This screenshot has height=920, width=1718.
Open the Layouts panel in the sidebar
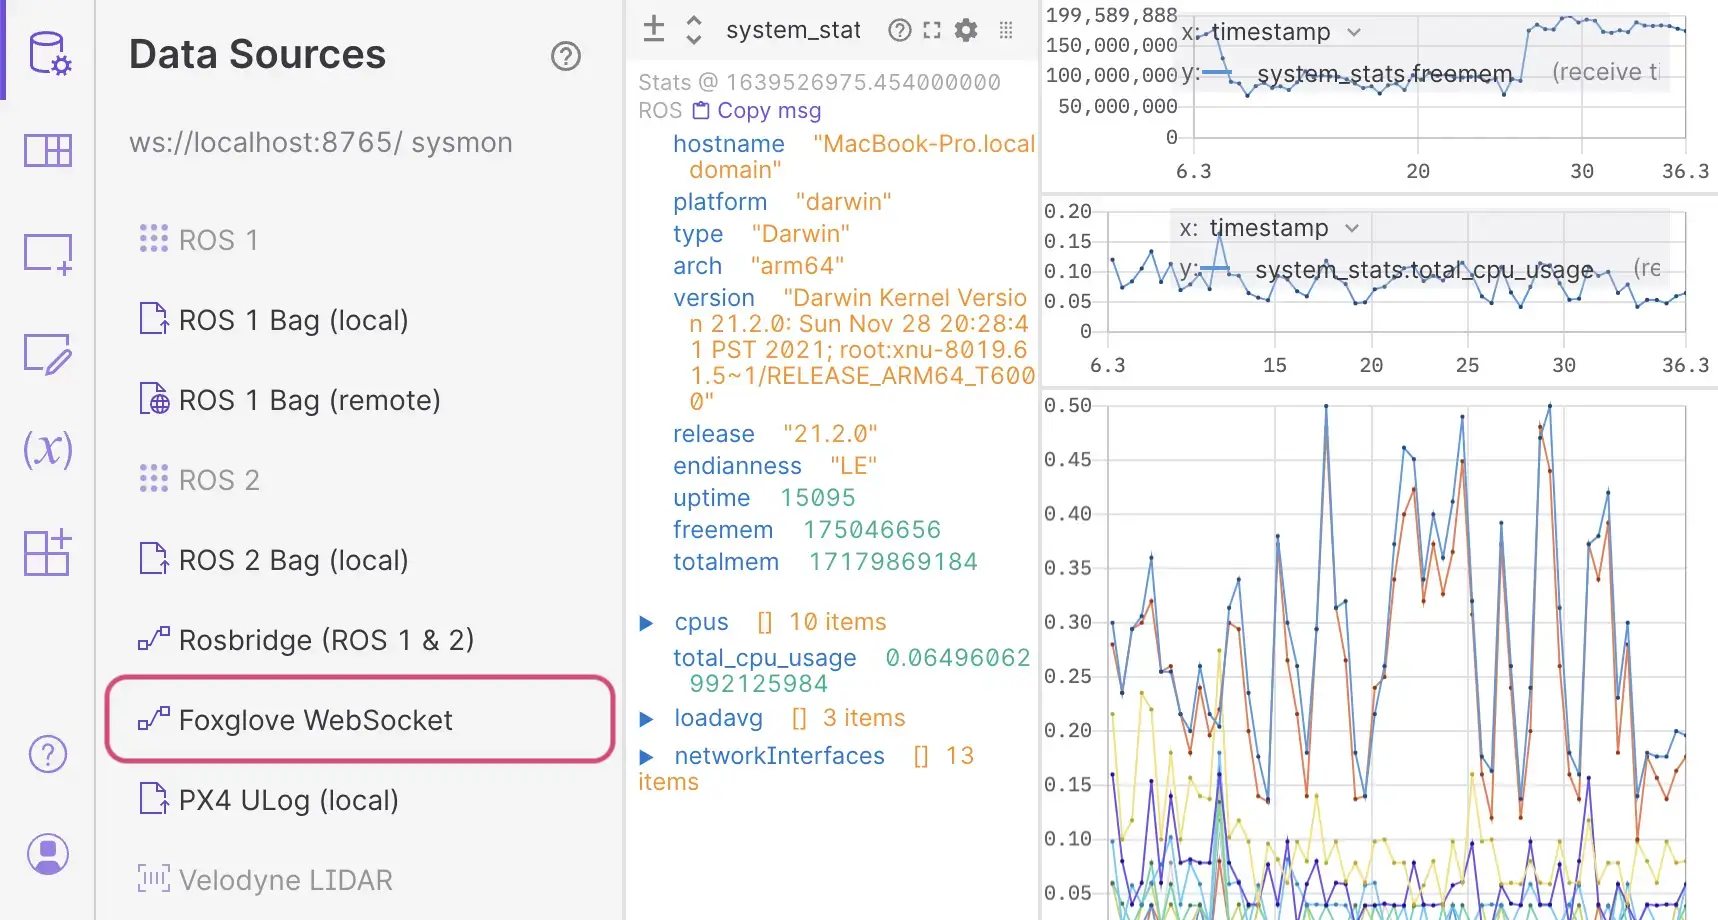(x=46, y=151)
